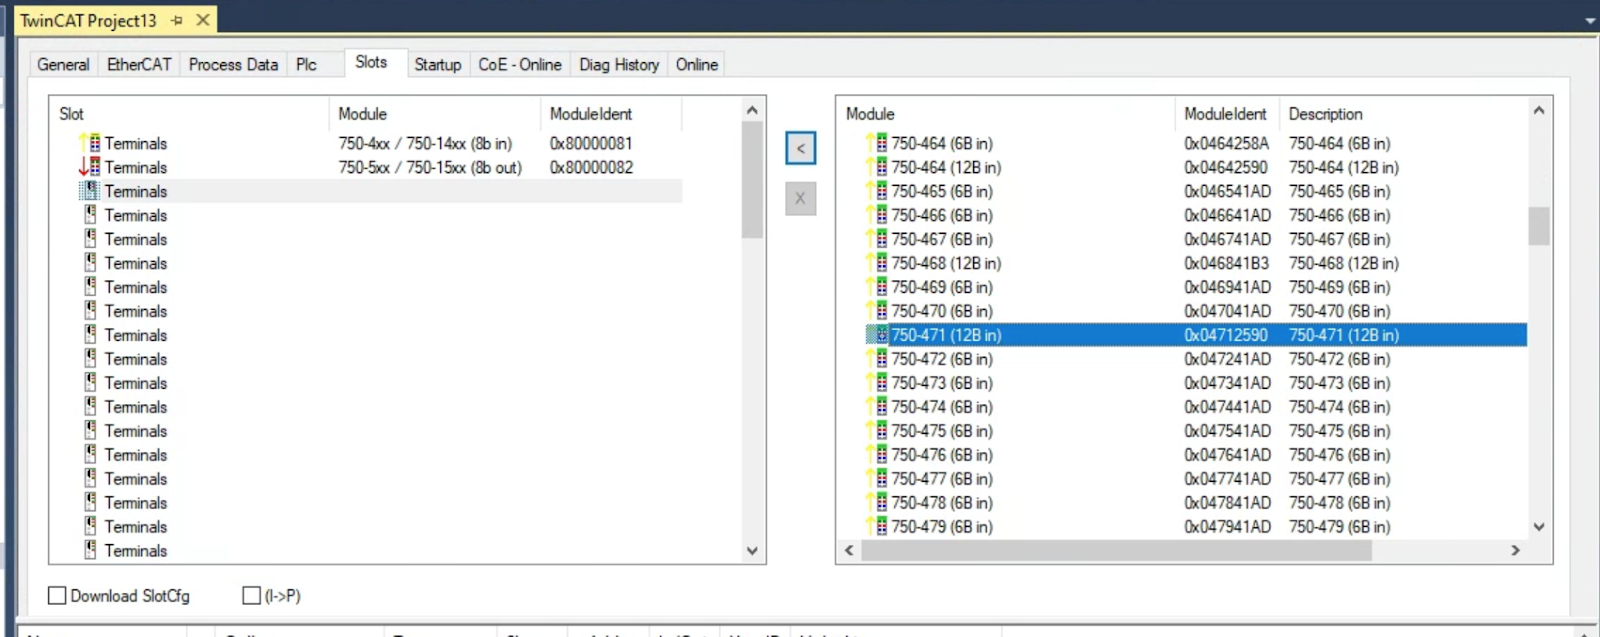Click module icon for 750-475 (6B in)
The height and width of the screenshot is (637, 1600).
pos(879,431)
